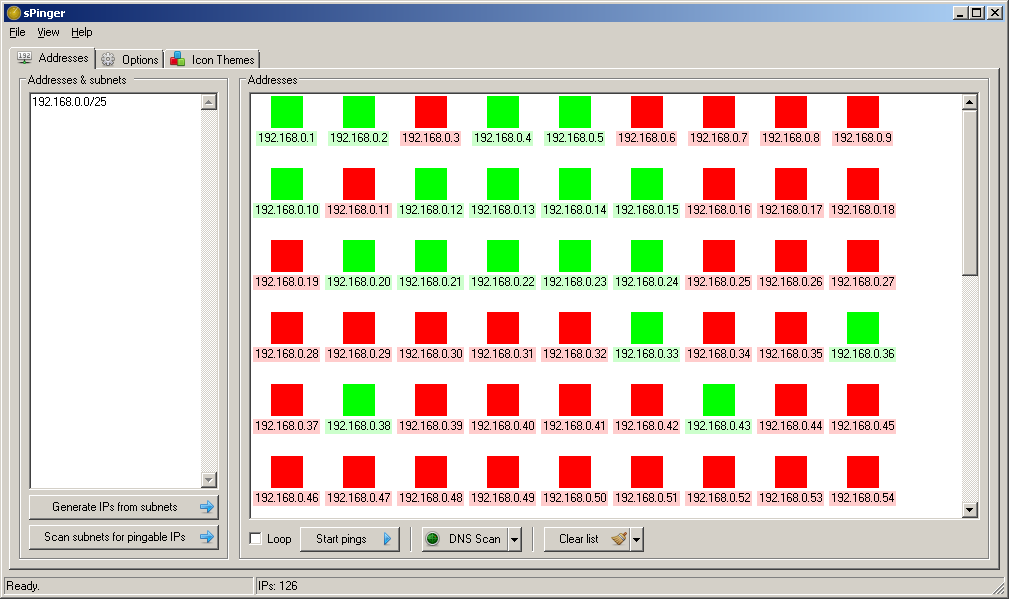Click the addresses list scrollbar thumb
Screen dimensions: 1009x599
pos(970,192)
